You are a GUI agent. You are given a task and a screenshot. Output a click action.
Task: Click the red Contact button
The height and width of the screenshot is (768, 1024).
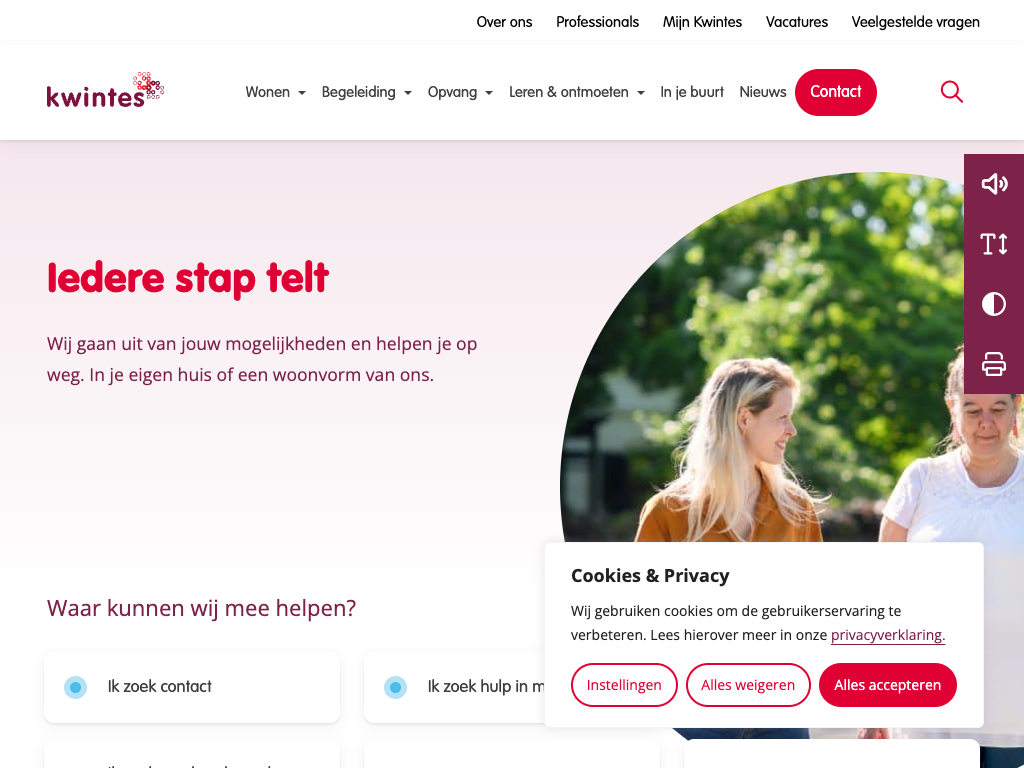point(836,92)
